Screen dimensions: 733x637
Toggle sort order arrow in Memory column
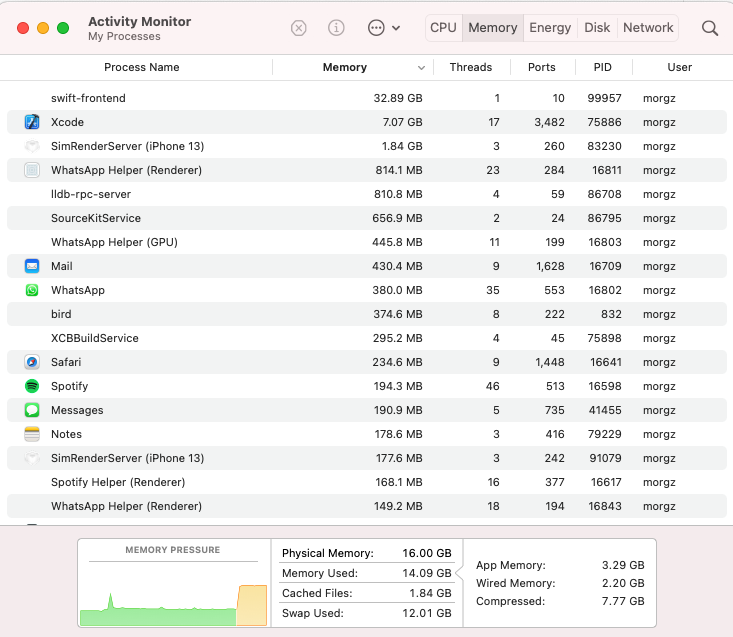coord(421,68)
